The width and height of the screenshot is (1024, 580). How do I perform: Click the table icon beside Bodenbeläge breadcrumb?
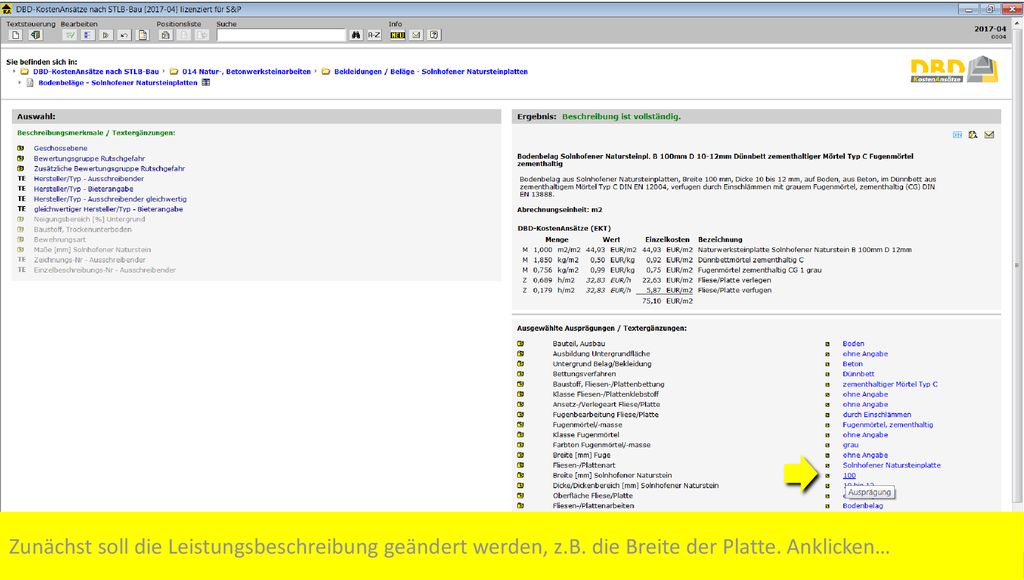click(206, 83)
